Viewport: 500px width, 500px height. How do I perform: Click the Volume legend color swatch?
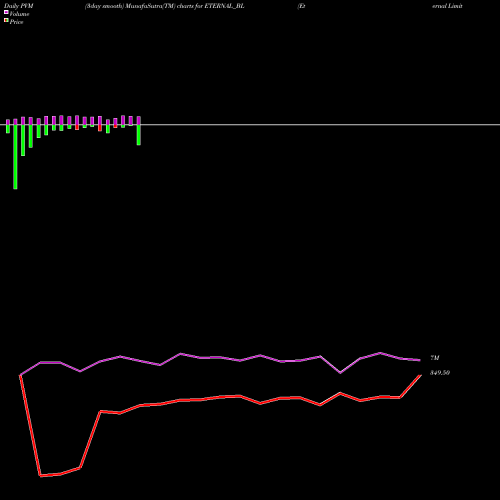(6, 12)
